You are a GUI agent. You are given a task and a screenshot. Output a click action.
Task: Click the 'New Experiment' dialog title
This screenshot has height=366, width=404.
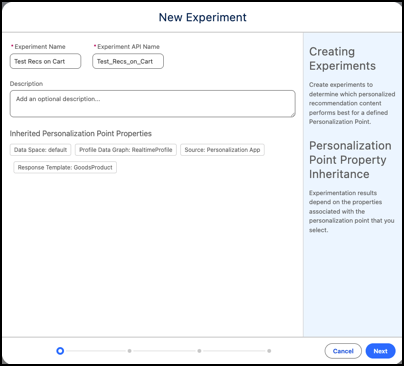click(x=202, y=17)
